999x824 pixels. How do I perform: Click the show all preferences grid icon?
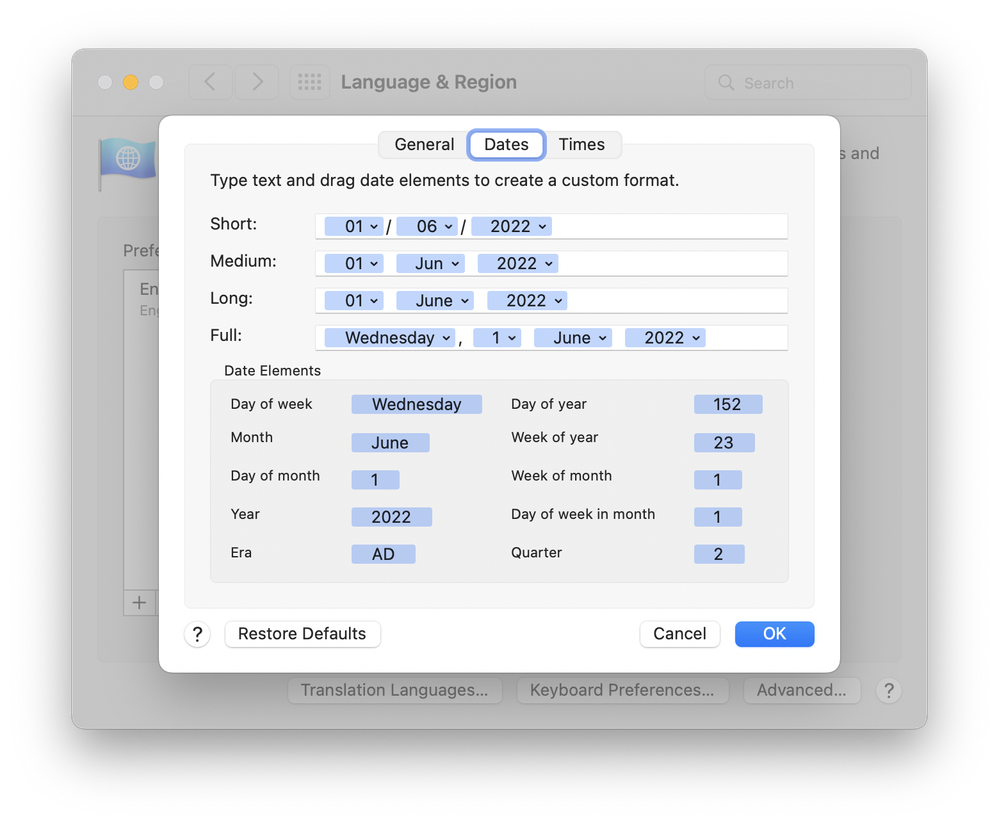coord(310,82)
